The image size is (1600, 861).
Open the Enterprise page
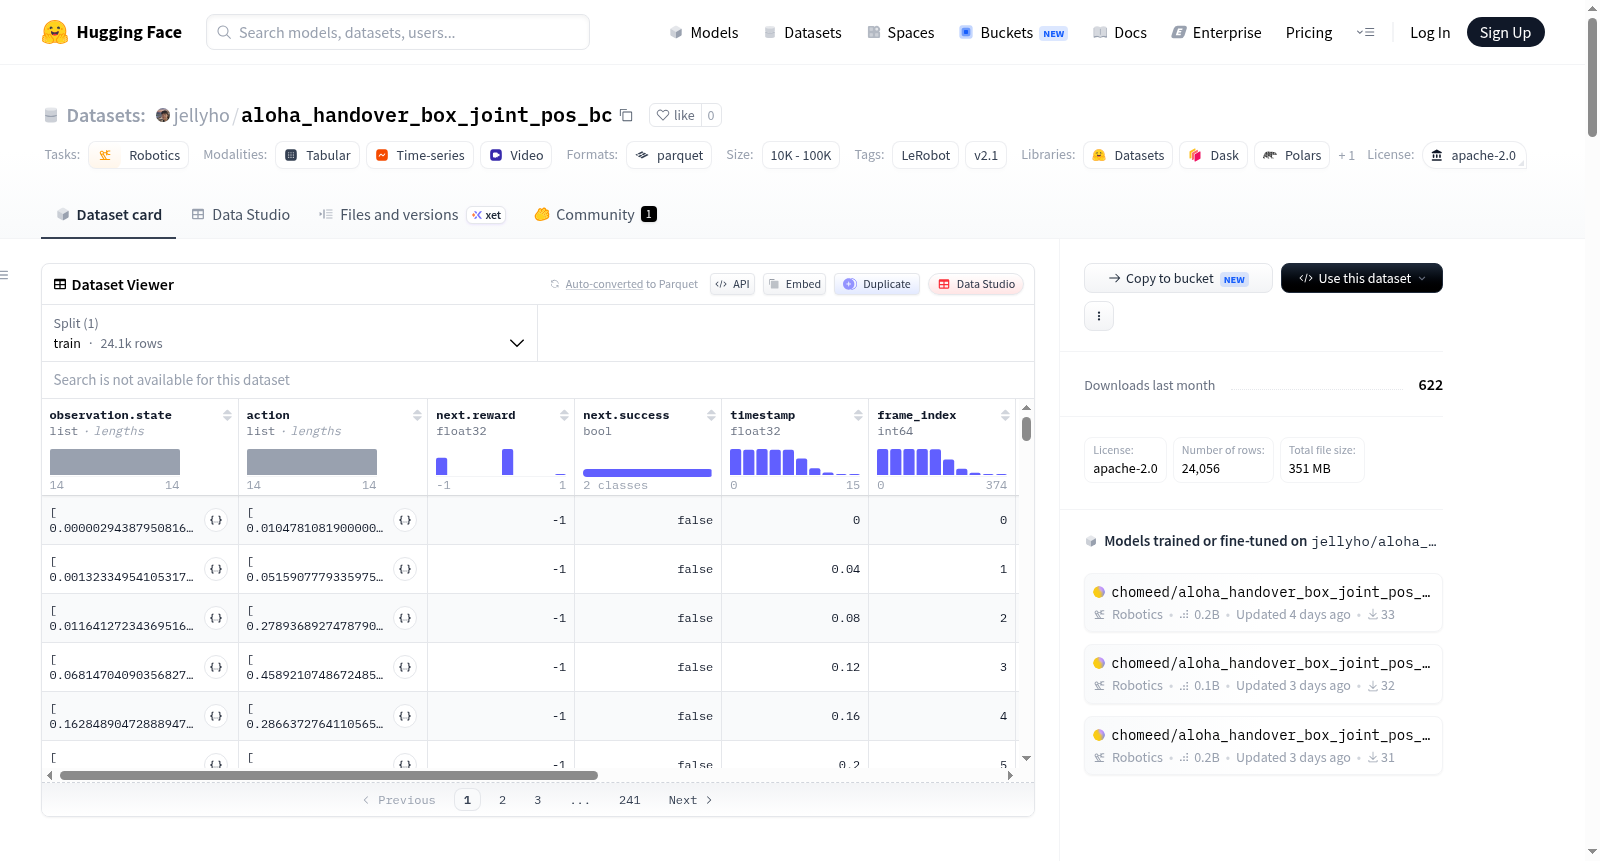pyautogui.click(x=1217, y=32)
